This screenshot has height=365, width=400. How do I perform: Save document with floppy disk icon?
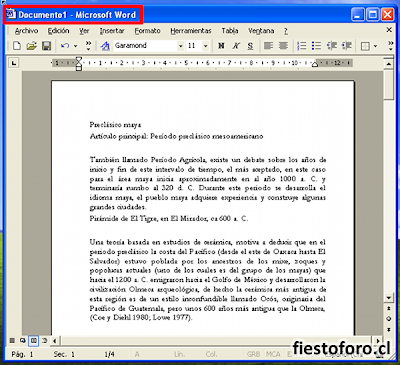coord(46,46)
